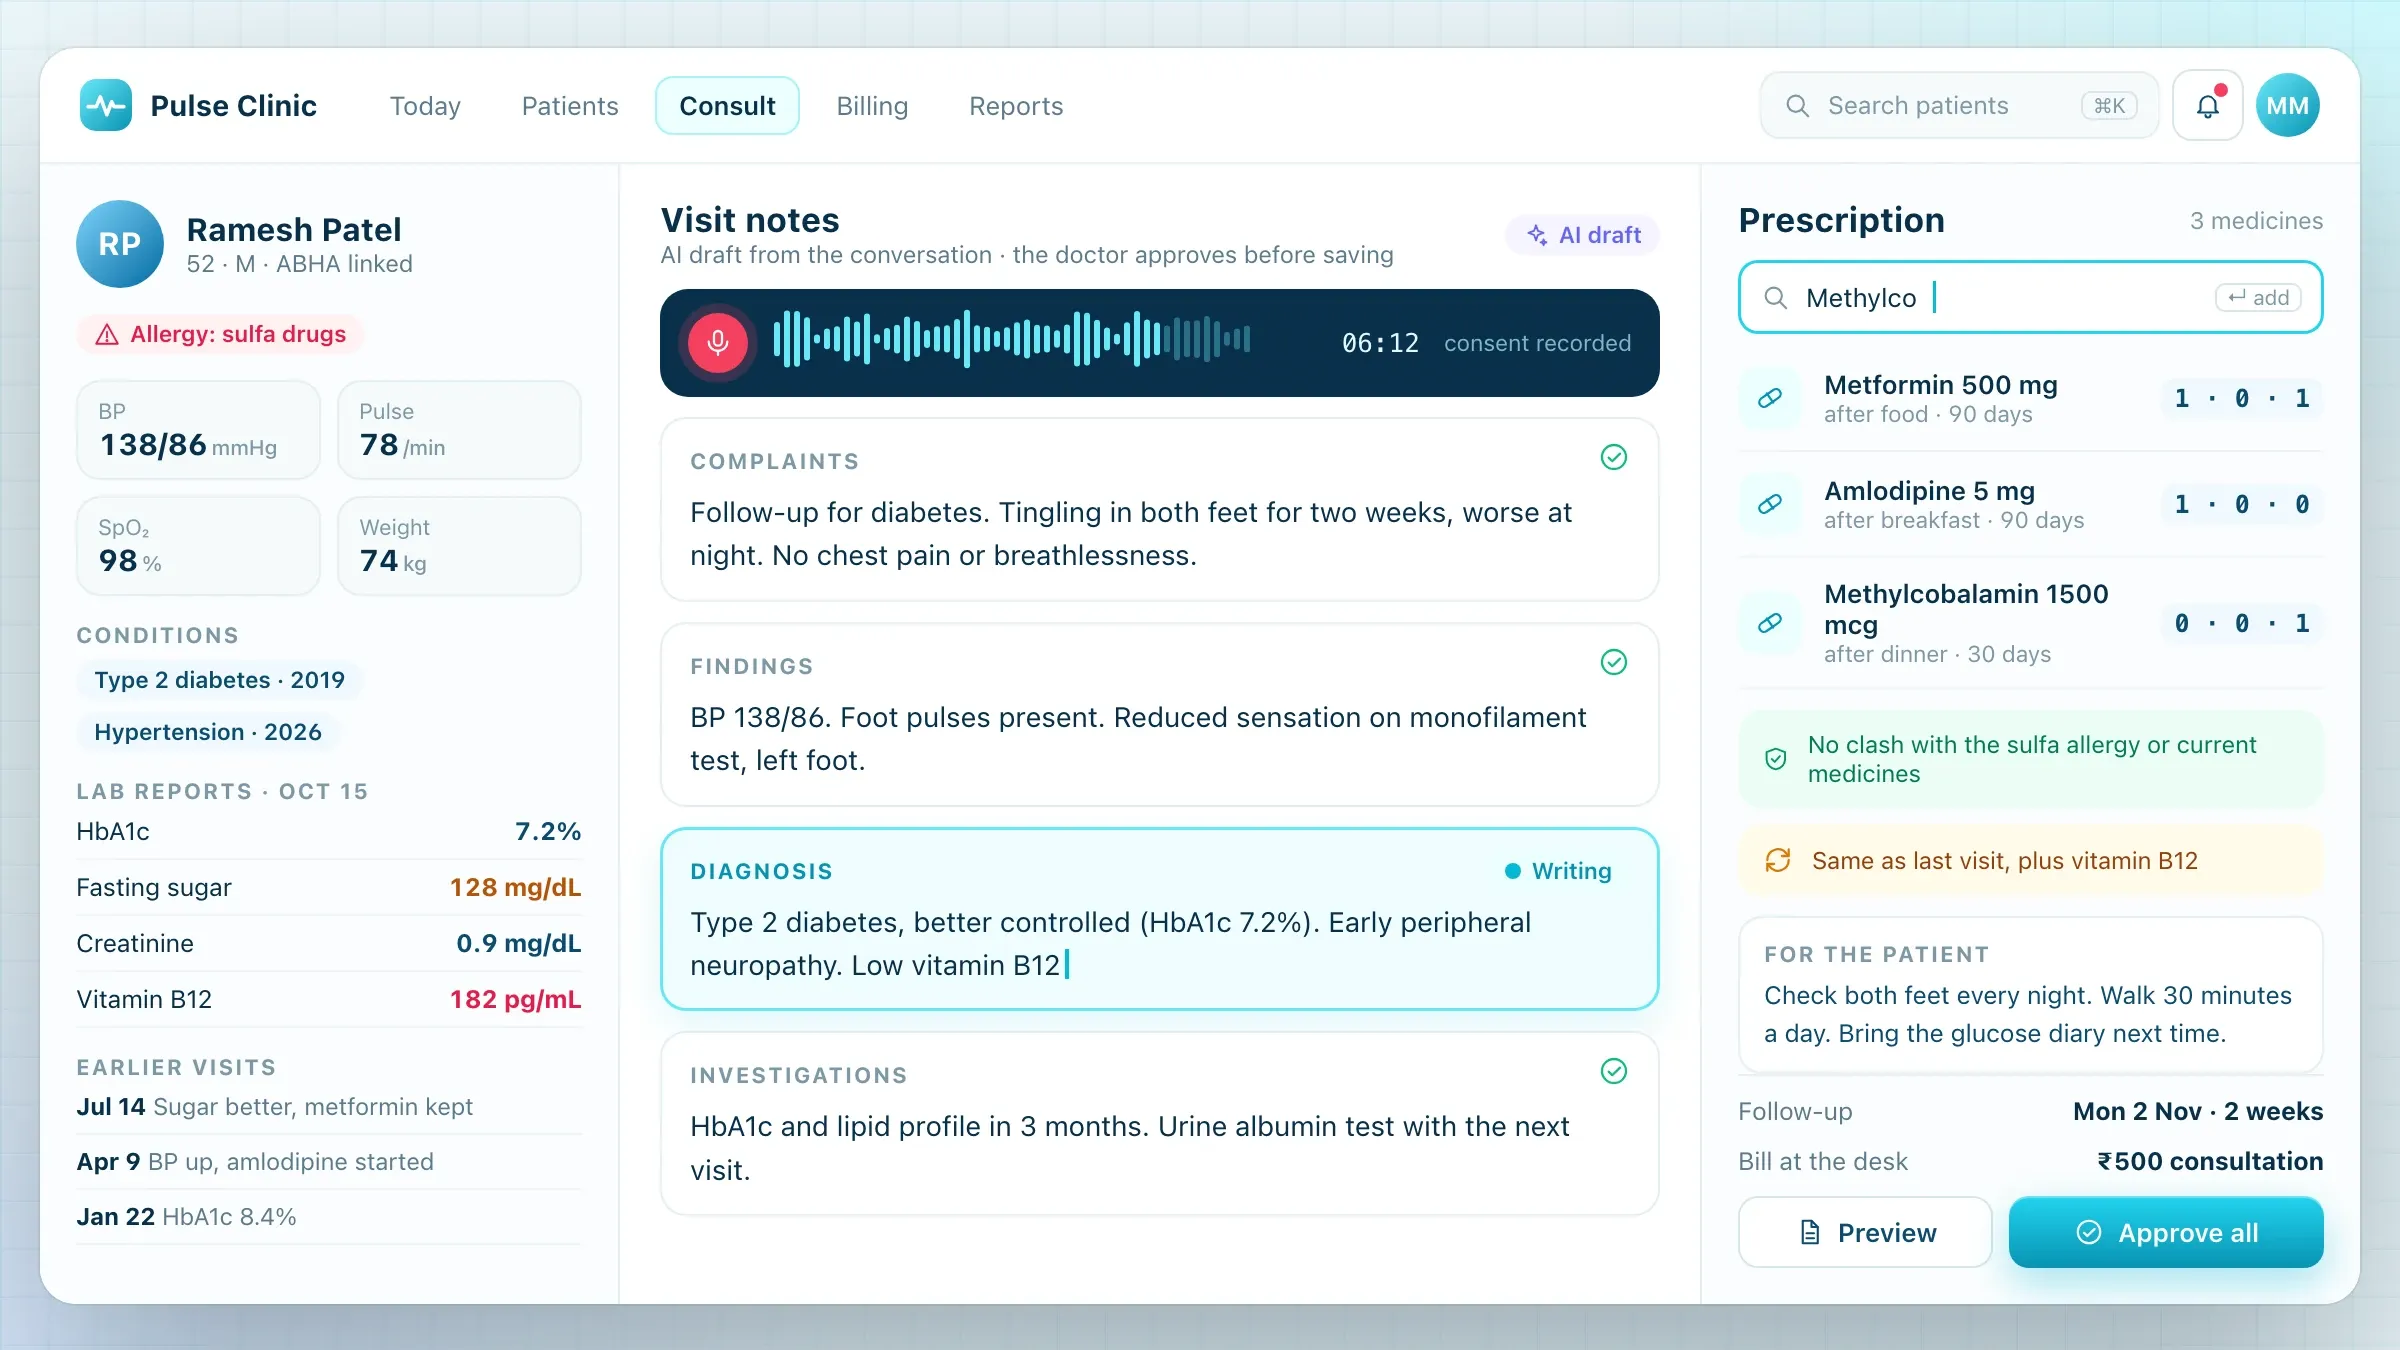
Task: Open the Jan 22 HbA1c 8.4% visit
Action: click(329, 1217)
